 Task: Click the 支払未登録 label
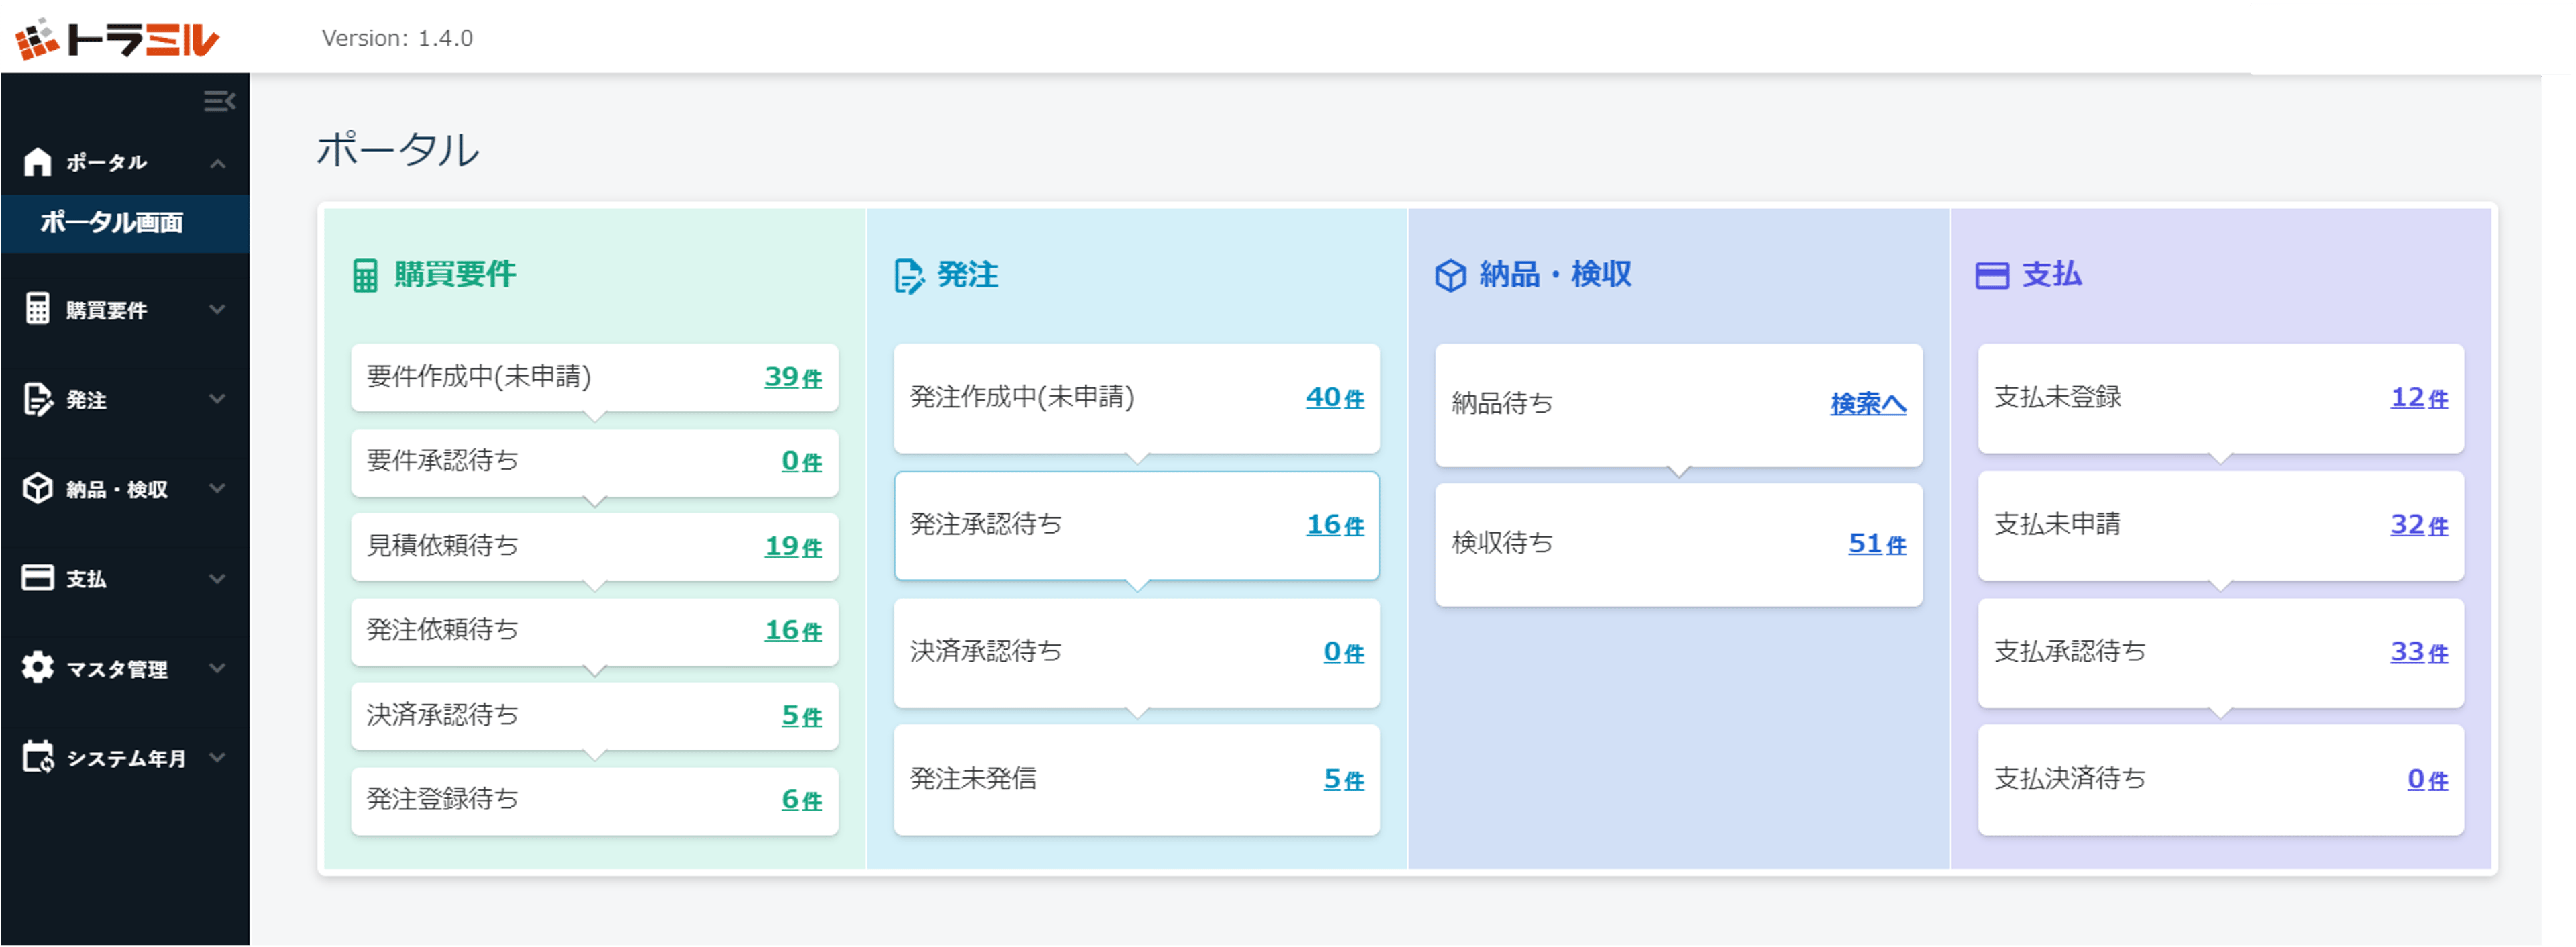point(2058,397)
